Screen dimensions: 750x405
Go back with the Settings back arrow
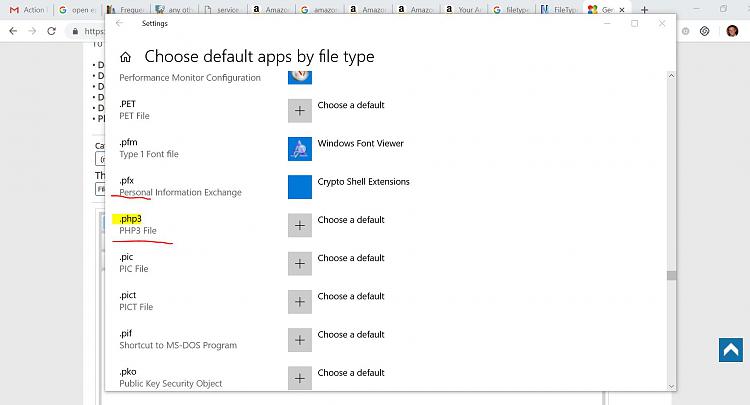pyautogui.click(x=120, y=23)
